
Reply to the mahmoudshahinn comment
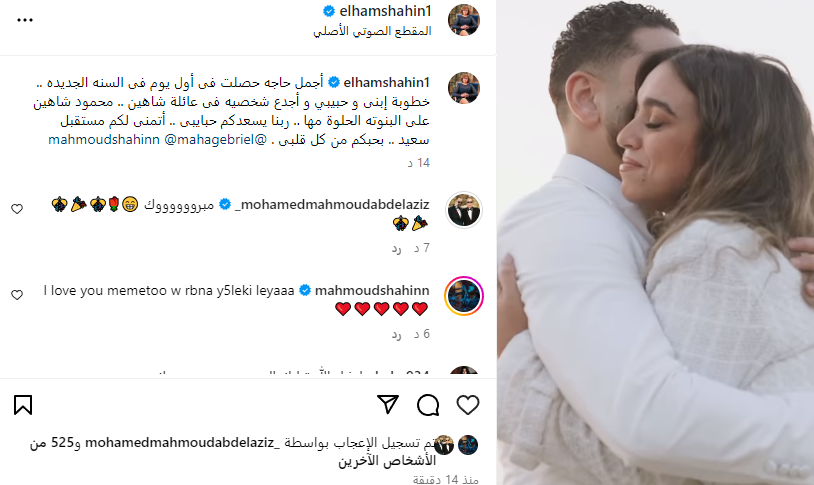click(397, 334)
